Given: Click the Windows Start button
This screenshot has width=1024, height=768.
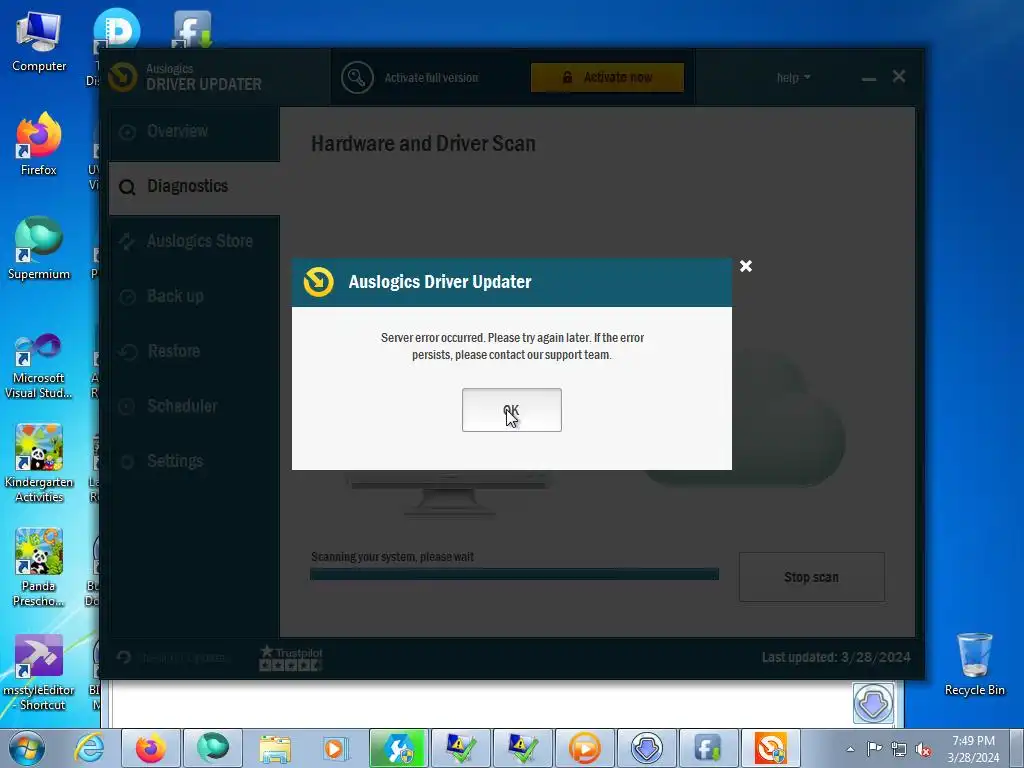Looking at the screenshot, I should click(x=27, y=748).
